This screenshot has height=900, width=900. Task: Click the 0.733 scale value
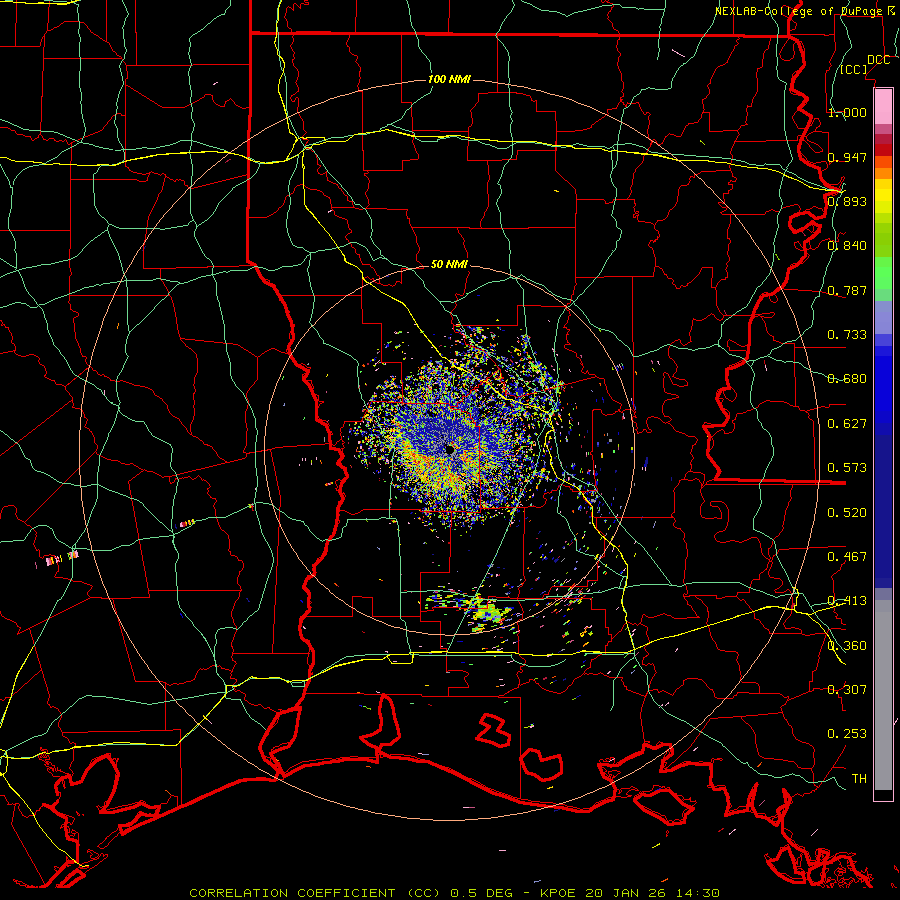point(847,335)
